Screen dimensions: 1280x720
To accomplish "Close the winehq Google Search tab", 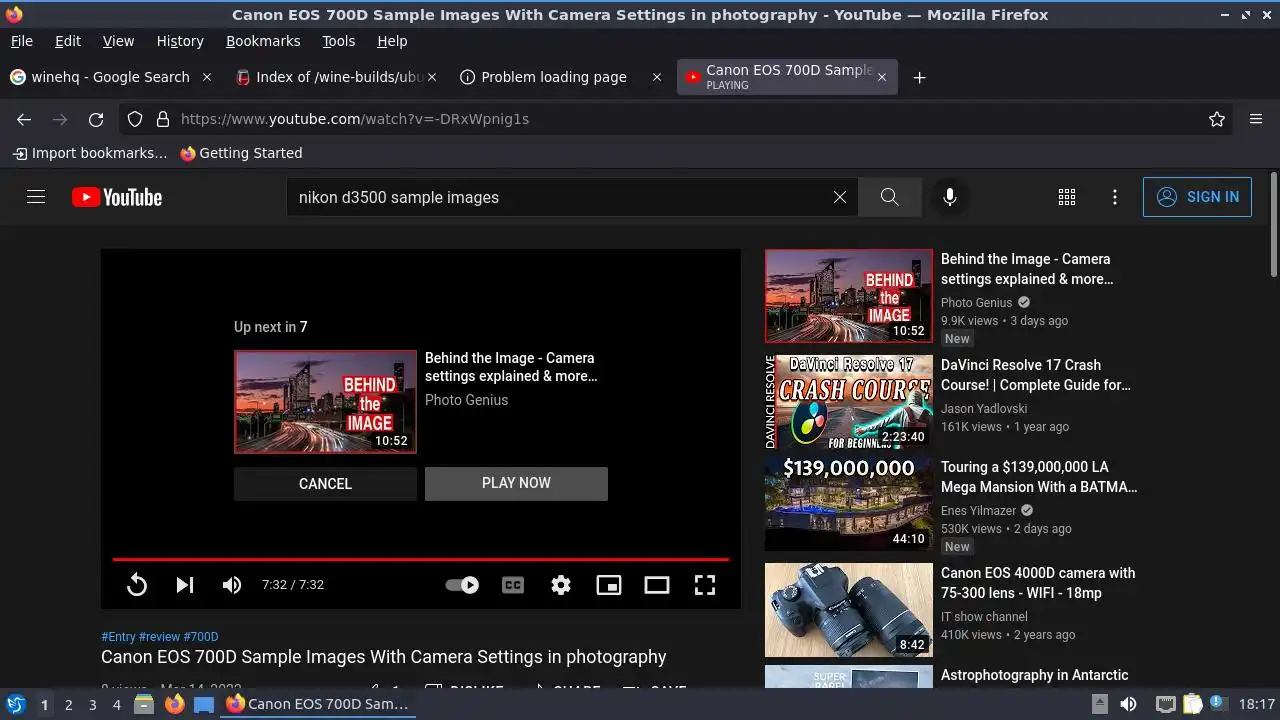I will point(207,77).
